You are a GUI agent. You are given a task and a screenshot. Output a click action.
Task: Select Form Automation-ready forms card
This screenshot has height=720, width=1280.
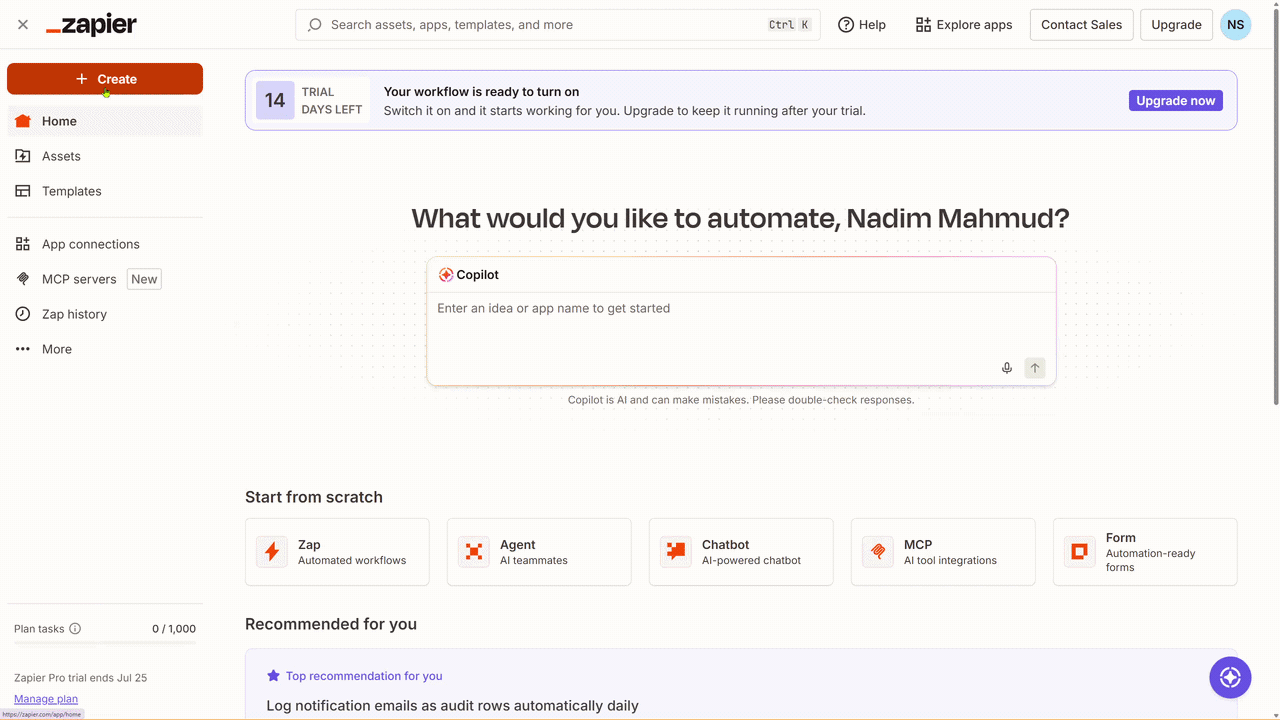point(1145,552)
